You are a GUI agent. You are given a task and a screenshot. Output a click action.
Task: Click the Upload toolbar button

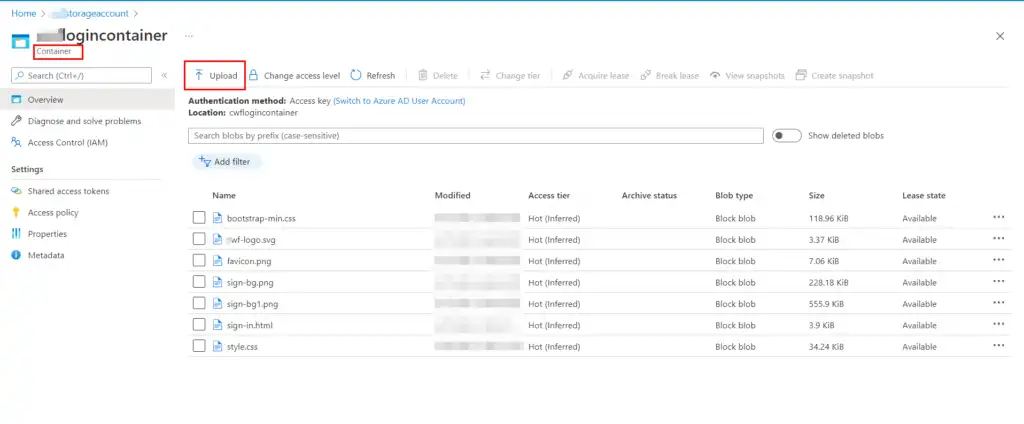pyautogui.click(x=216, y=76)
